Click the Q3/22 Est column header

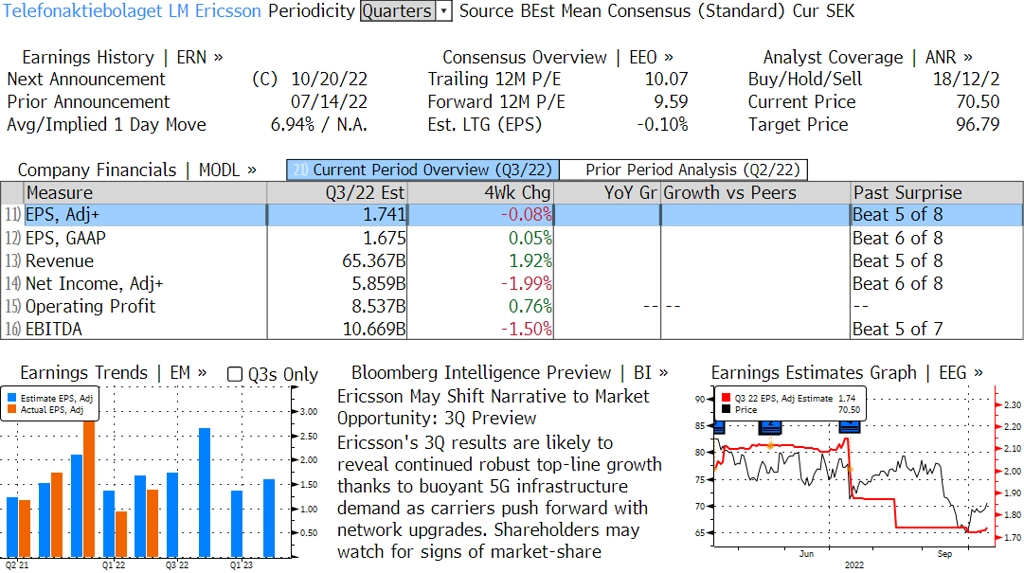pos(336,193)
